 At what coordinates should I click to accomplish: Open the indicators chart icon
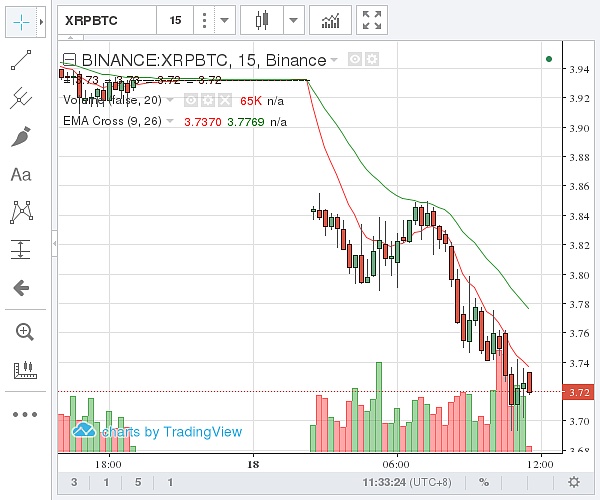(x=330, y=19)
